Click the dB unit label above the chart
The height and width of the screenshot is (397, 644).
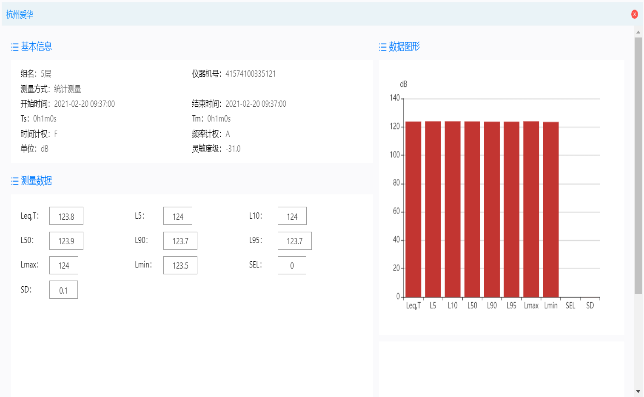click(403, 84)
